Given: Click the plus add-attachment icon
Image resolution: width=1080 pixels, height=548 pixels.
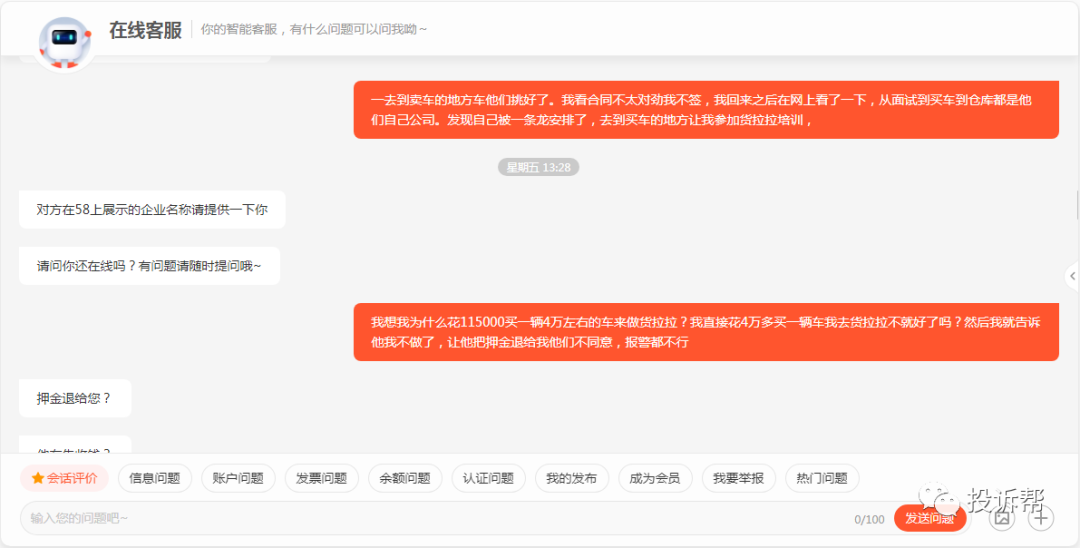Looking at the screenshot, I should 1041,518.
